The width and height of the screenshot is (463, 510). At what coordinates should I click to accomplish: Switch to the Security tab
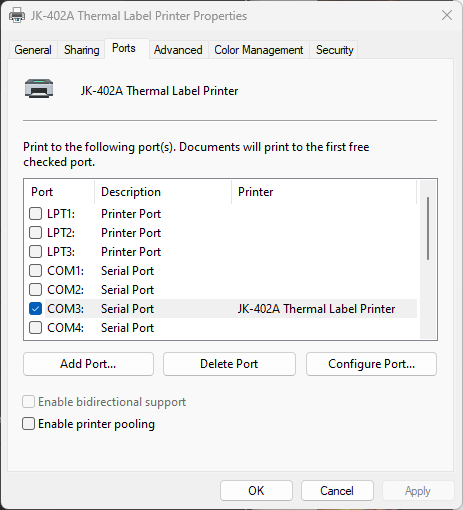334,50
